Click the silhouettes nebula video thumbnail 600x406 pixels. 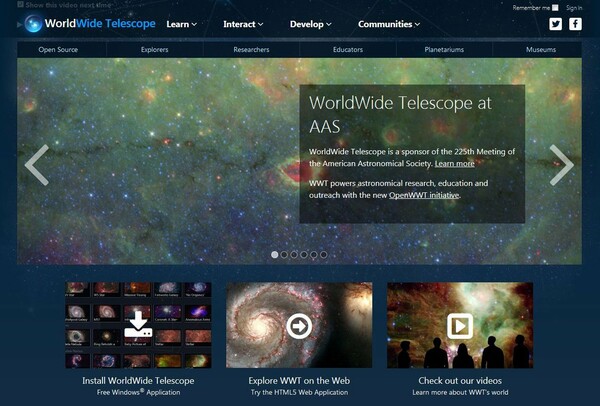point(460,325)
